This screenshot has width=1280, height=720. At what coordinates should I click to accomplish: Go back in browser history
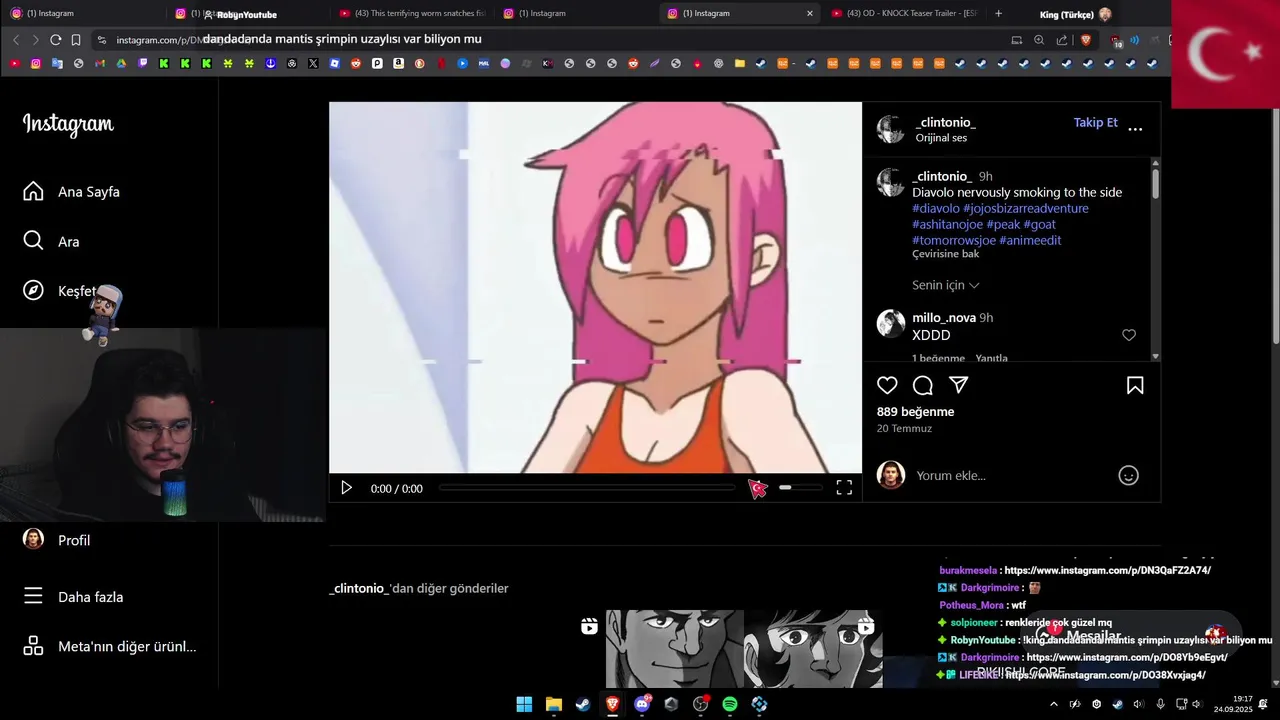point(16,40)
